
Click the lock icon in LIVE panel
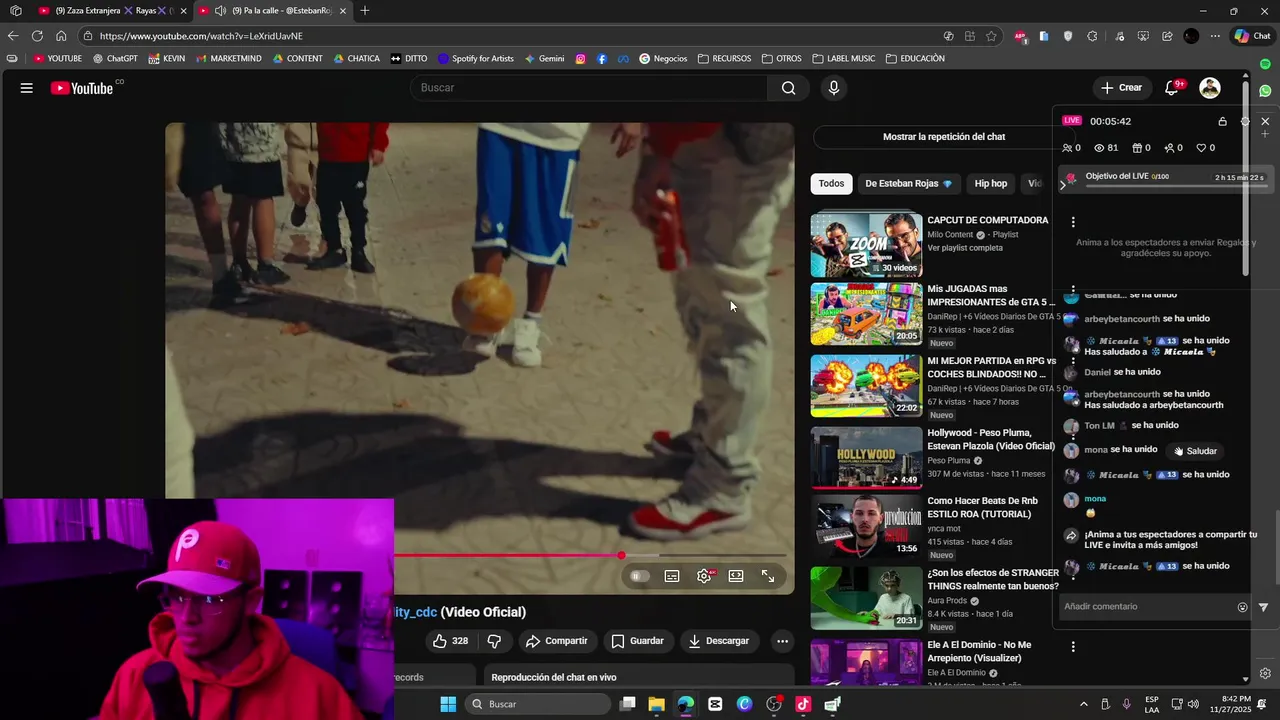click(1222, 121)
